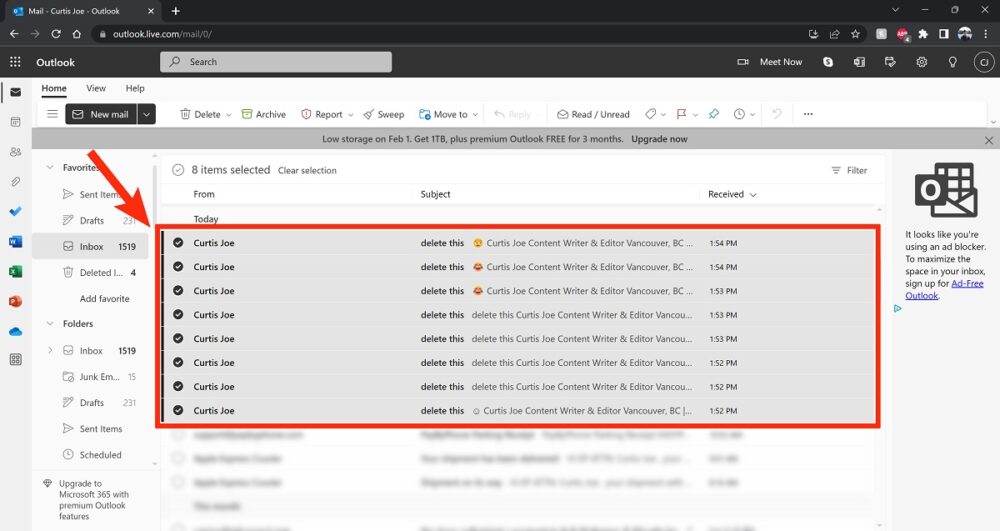Click Clear selection link

[x=307, y=171]
